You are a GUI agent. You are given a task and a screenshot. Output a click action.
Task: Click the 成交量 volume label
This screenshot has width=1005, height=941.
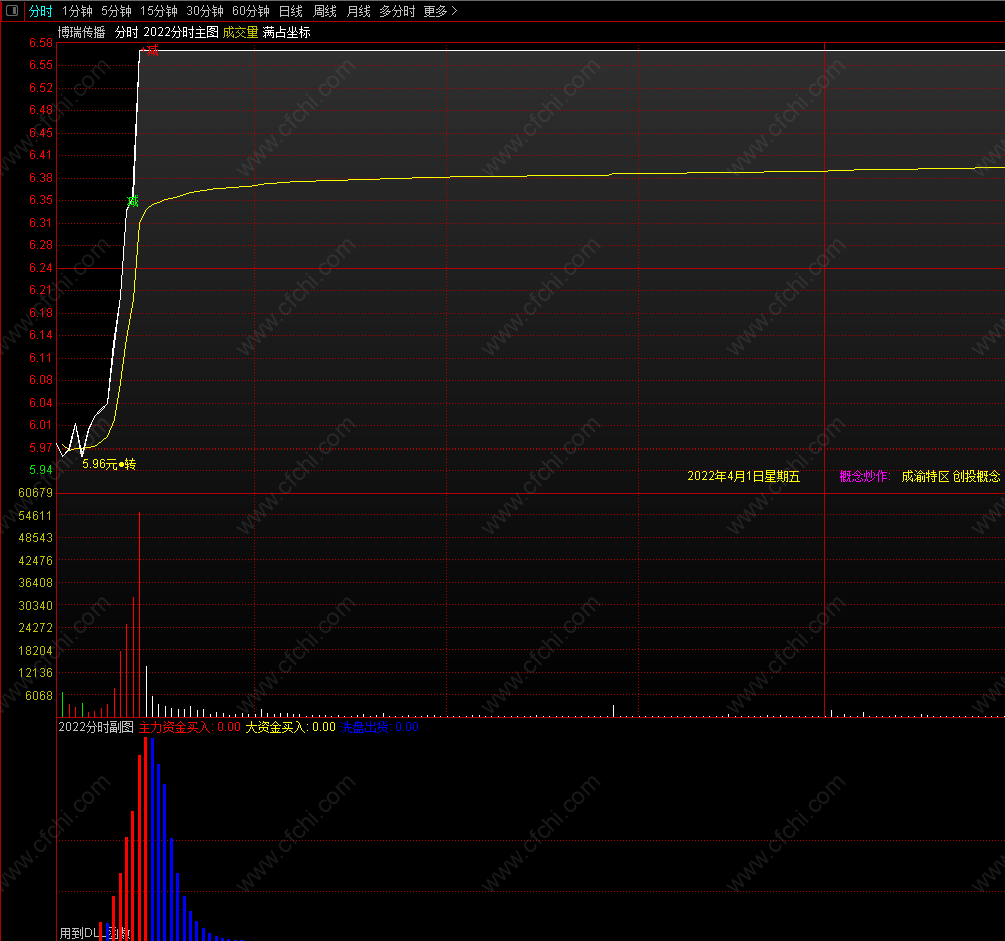(x=240, y=32)
